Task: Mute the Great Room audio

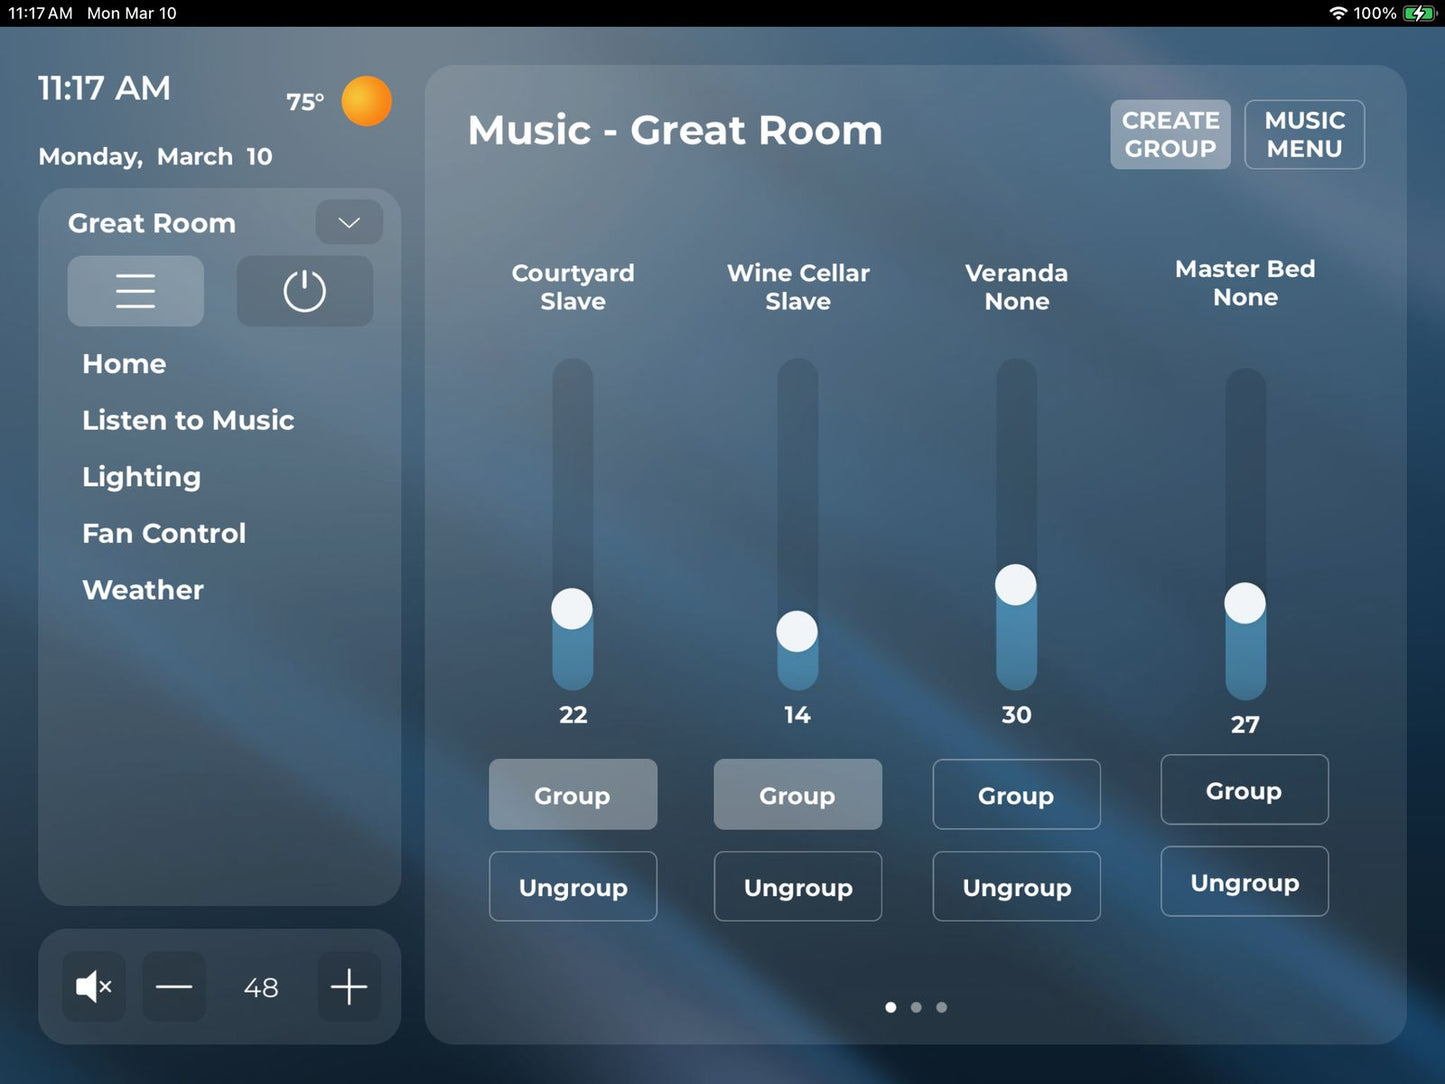Action: pyautogui.click(x=93, y=987)
